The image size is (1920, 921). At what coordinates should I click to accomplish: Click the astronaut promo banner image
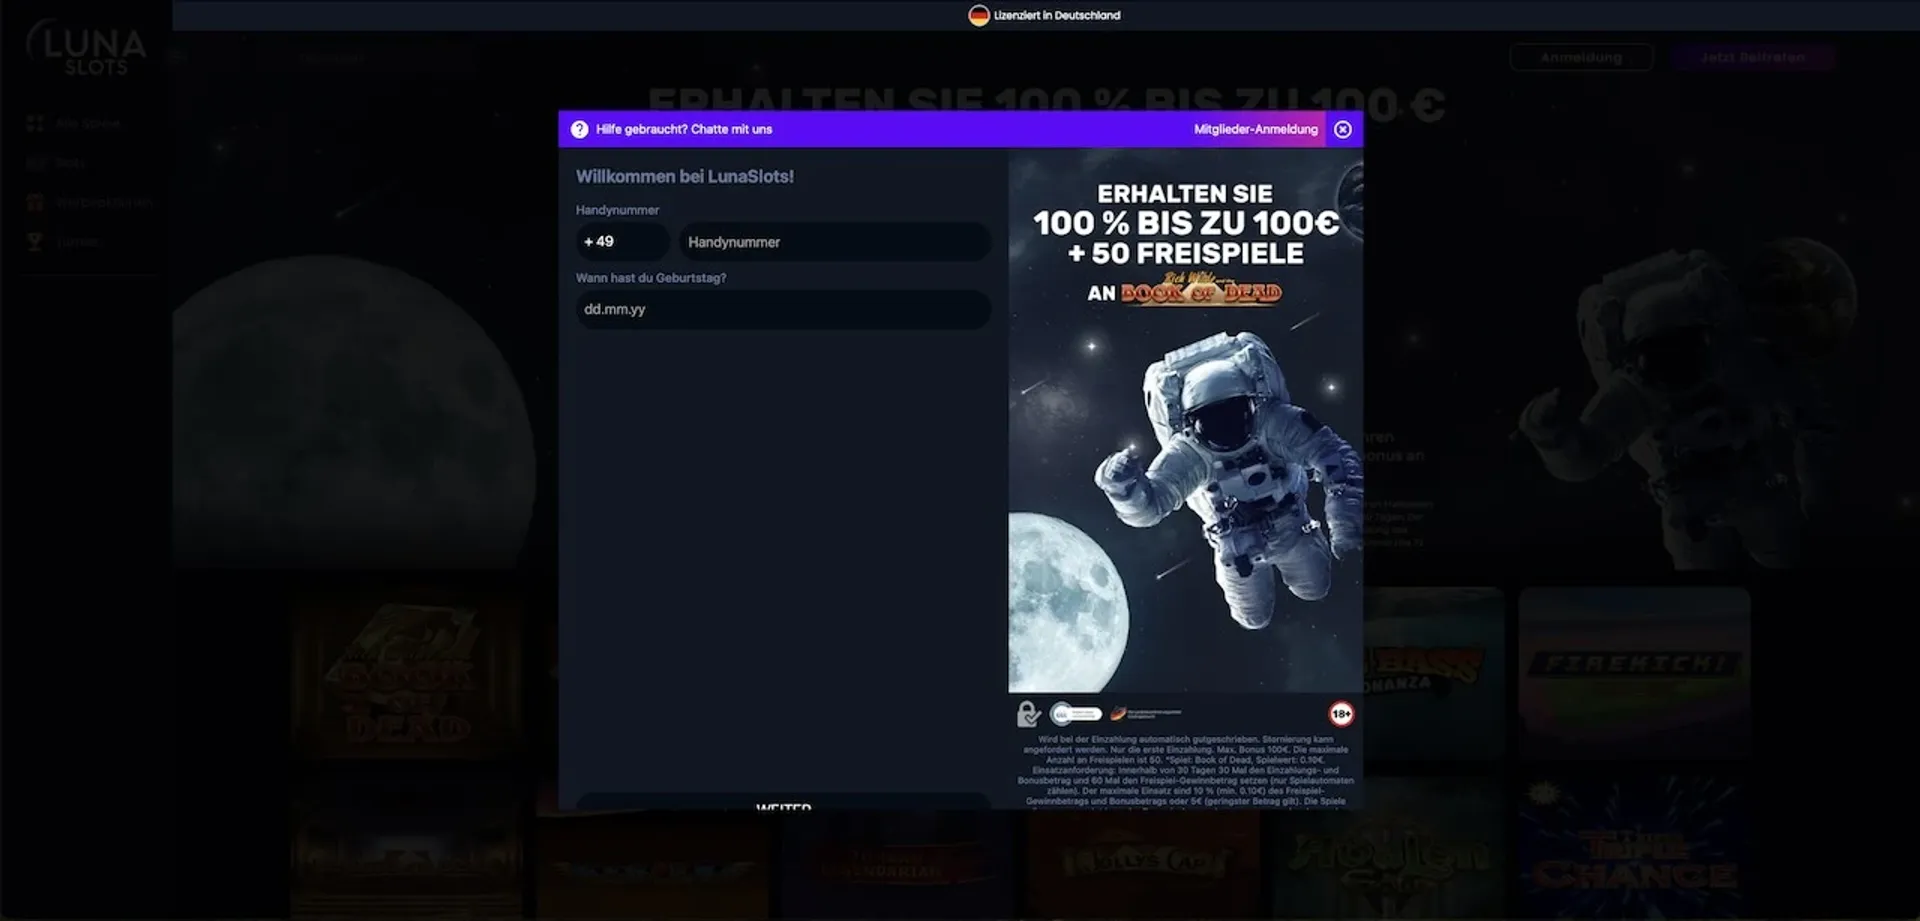click(x=1185, y=420)
